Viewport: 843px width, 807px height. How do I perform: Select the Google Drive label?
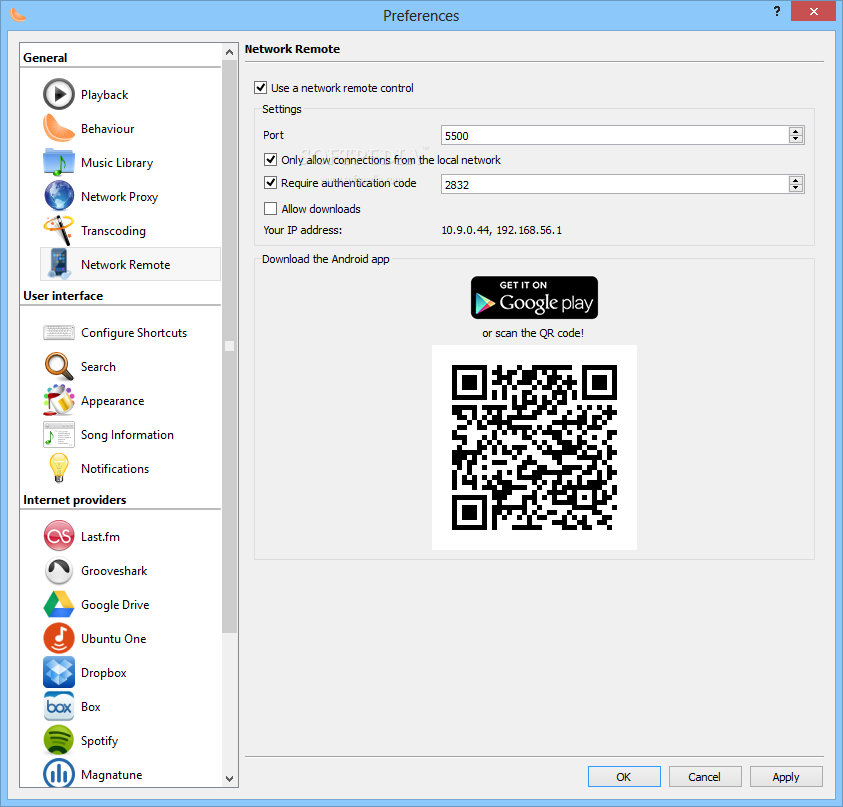(x=115, y=604)
